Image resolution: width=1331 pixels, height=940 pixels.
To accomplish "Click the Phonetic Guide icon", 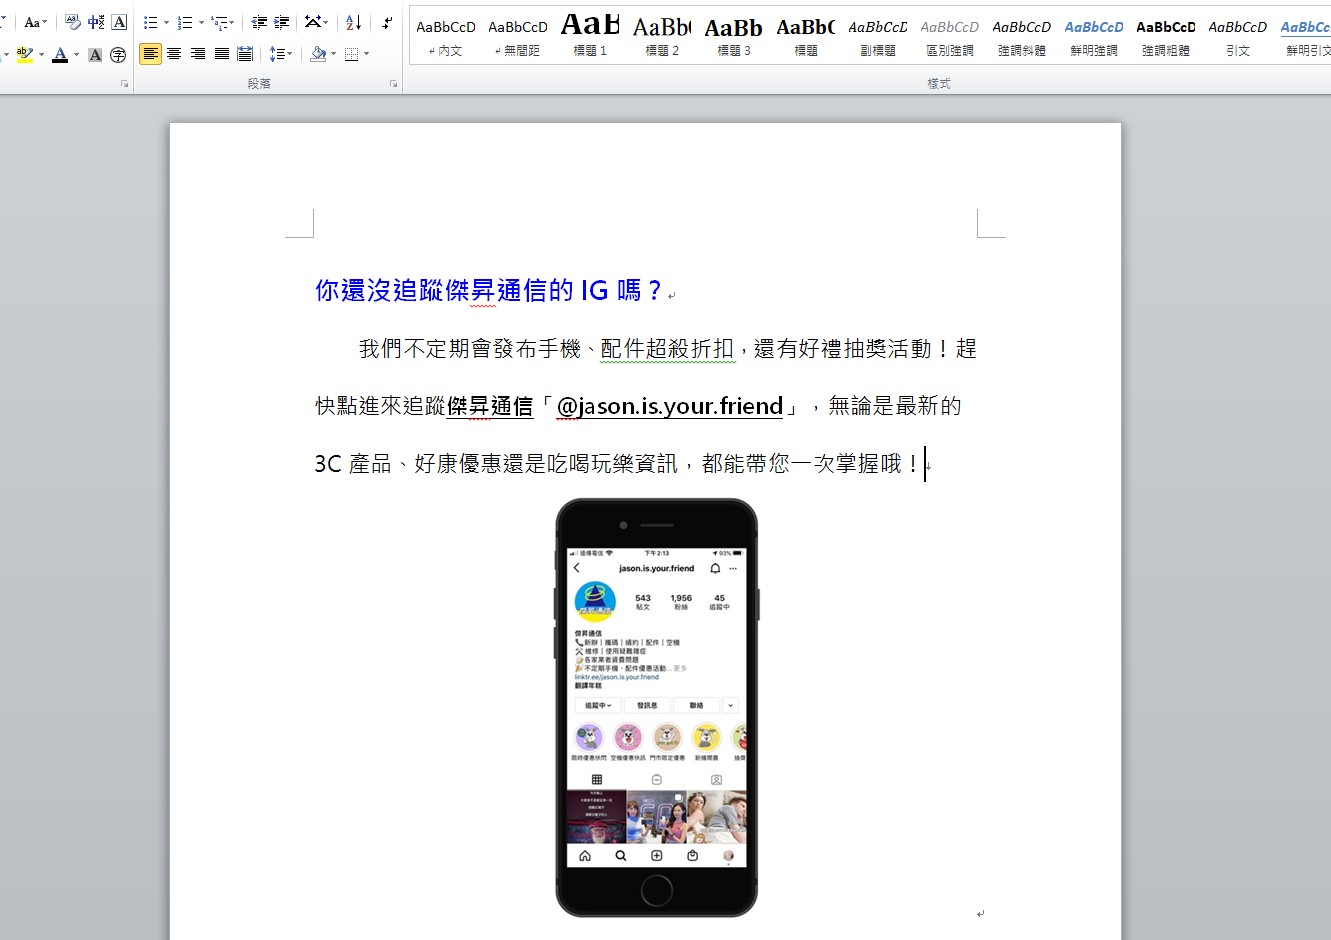I will pyautogui.click(x=96, y=22).
